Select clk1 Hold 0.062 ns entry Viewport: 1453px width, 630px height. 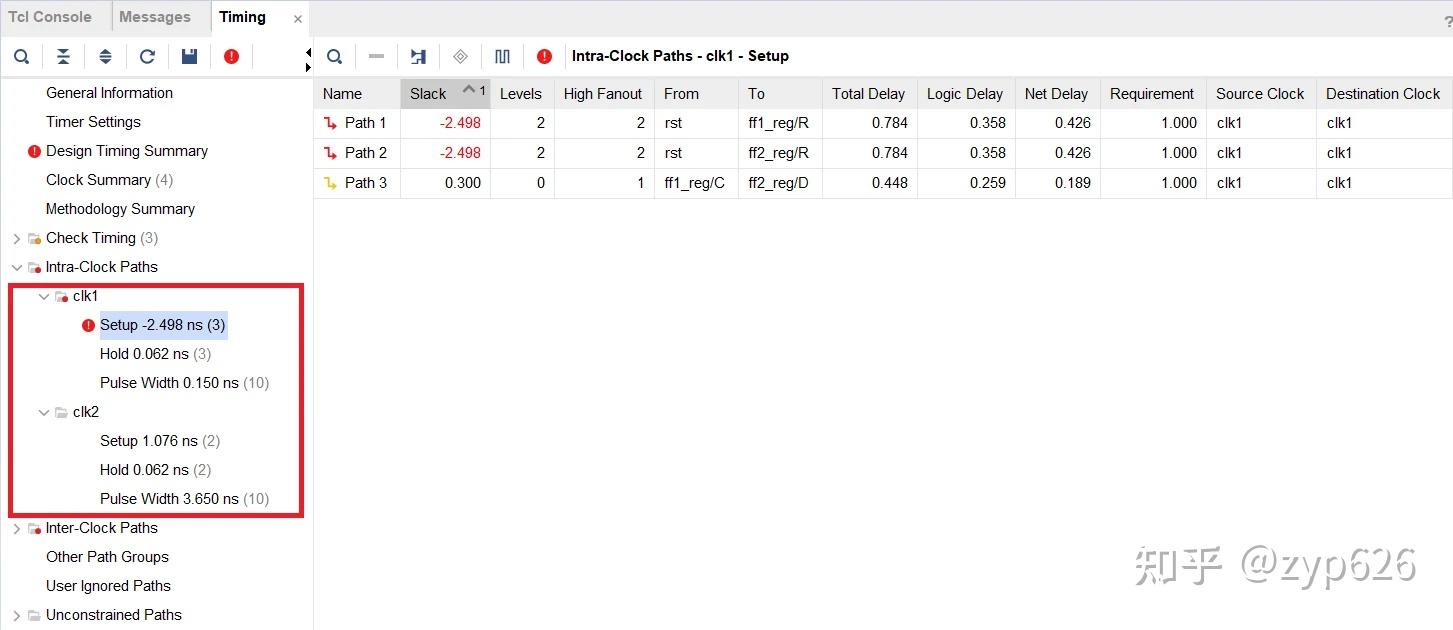pos(155,354)
